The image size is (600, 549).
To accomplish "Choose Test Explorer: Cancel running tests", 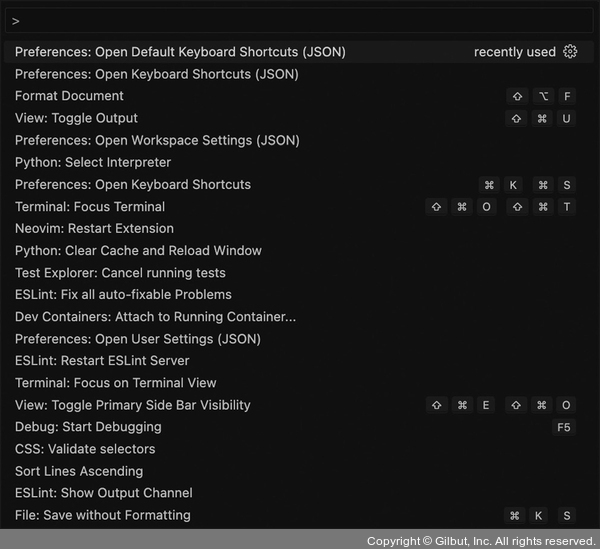I will pyautogui.click(x=120, y=273).
